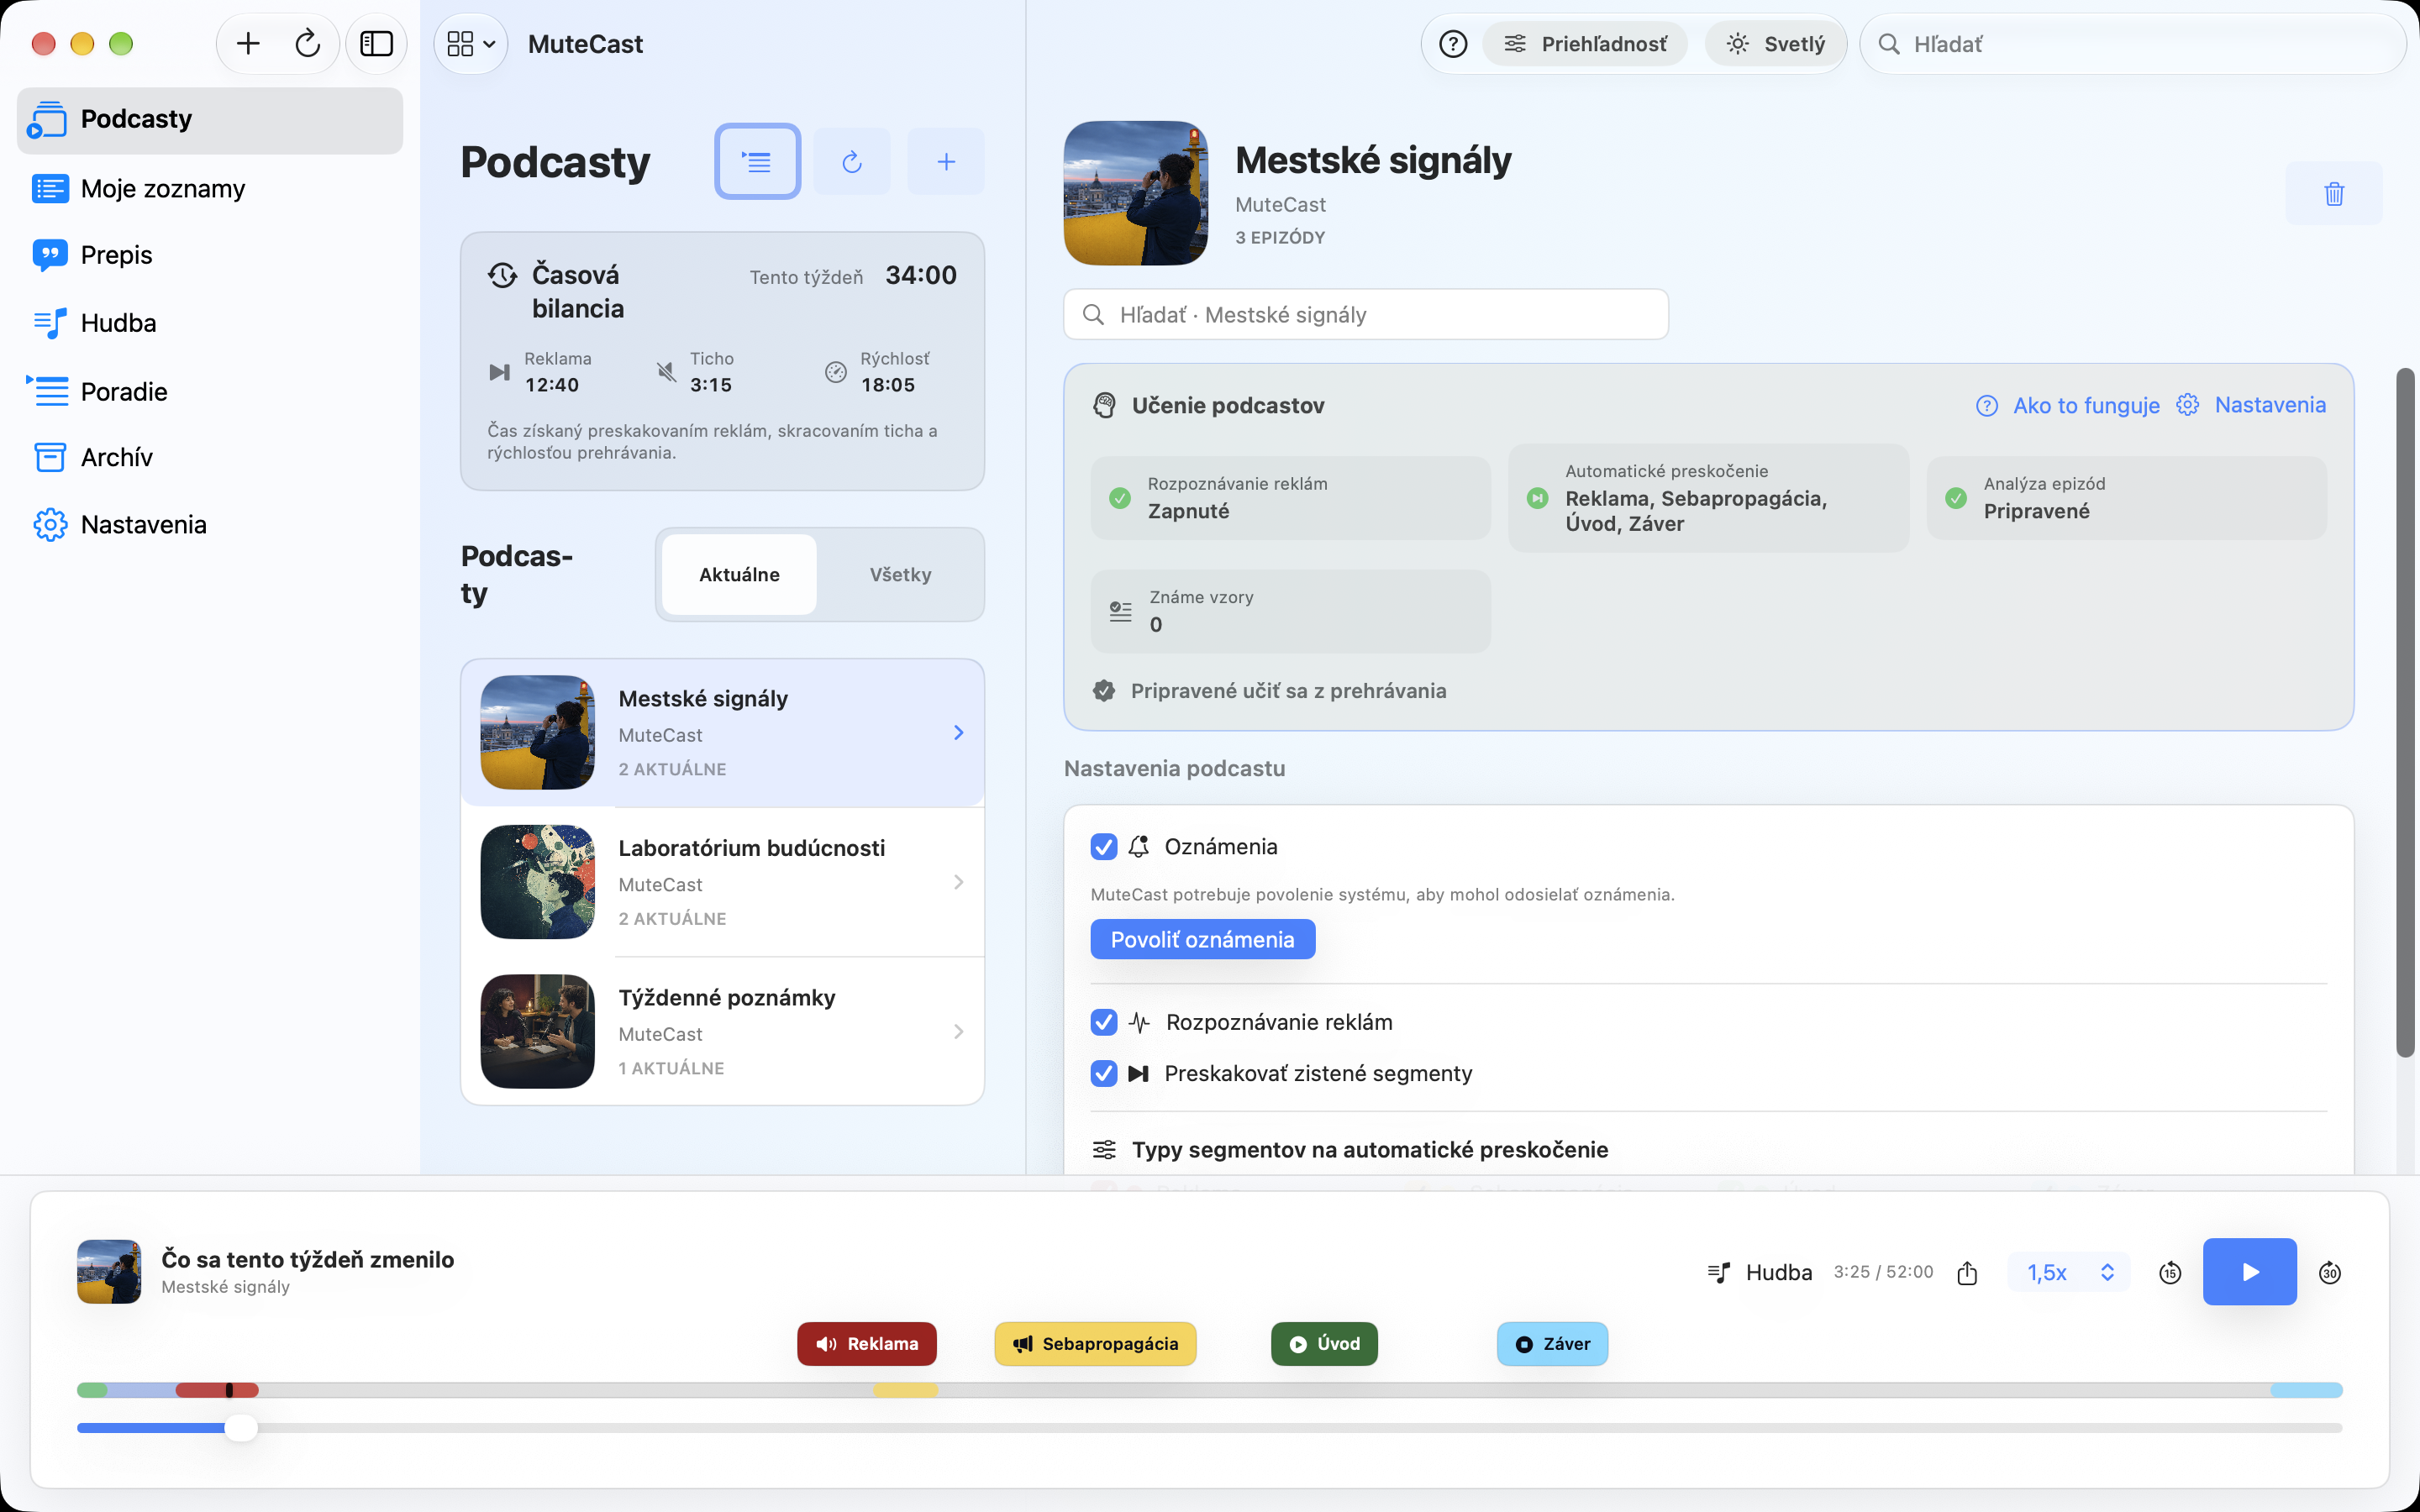Play the current episode
This screenshot has width=2420, height=1512.
click(2249, 1272)
